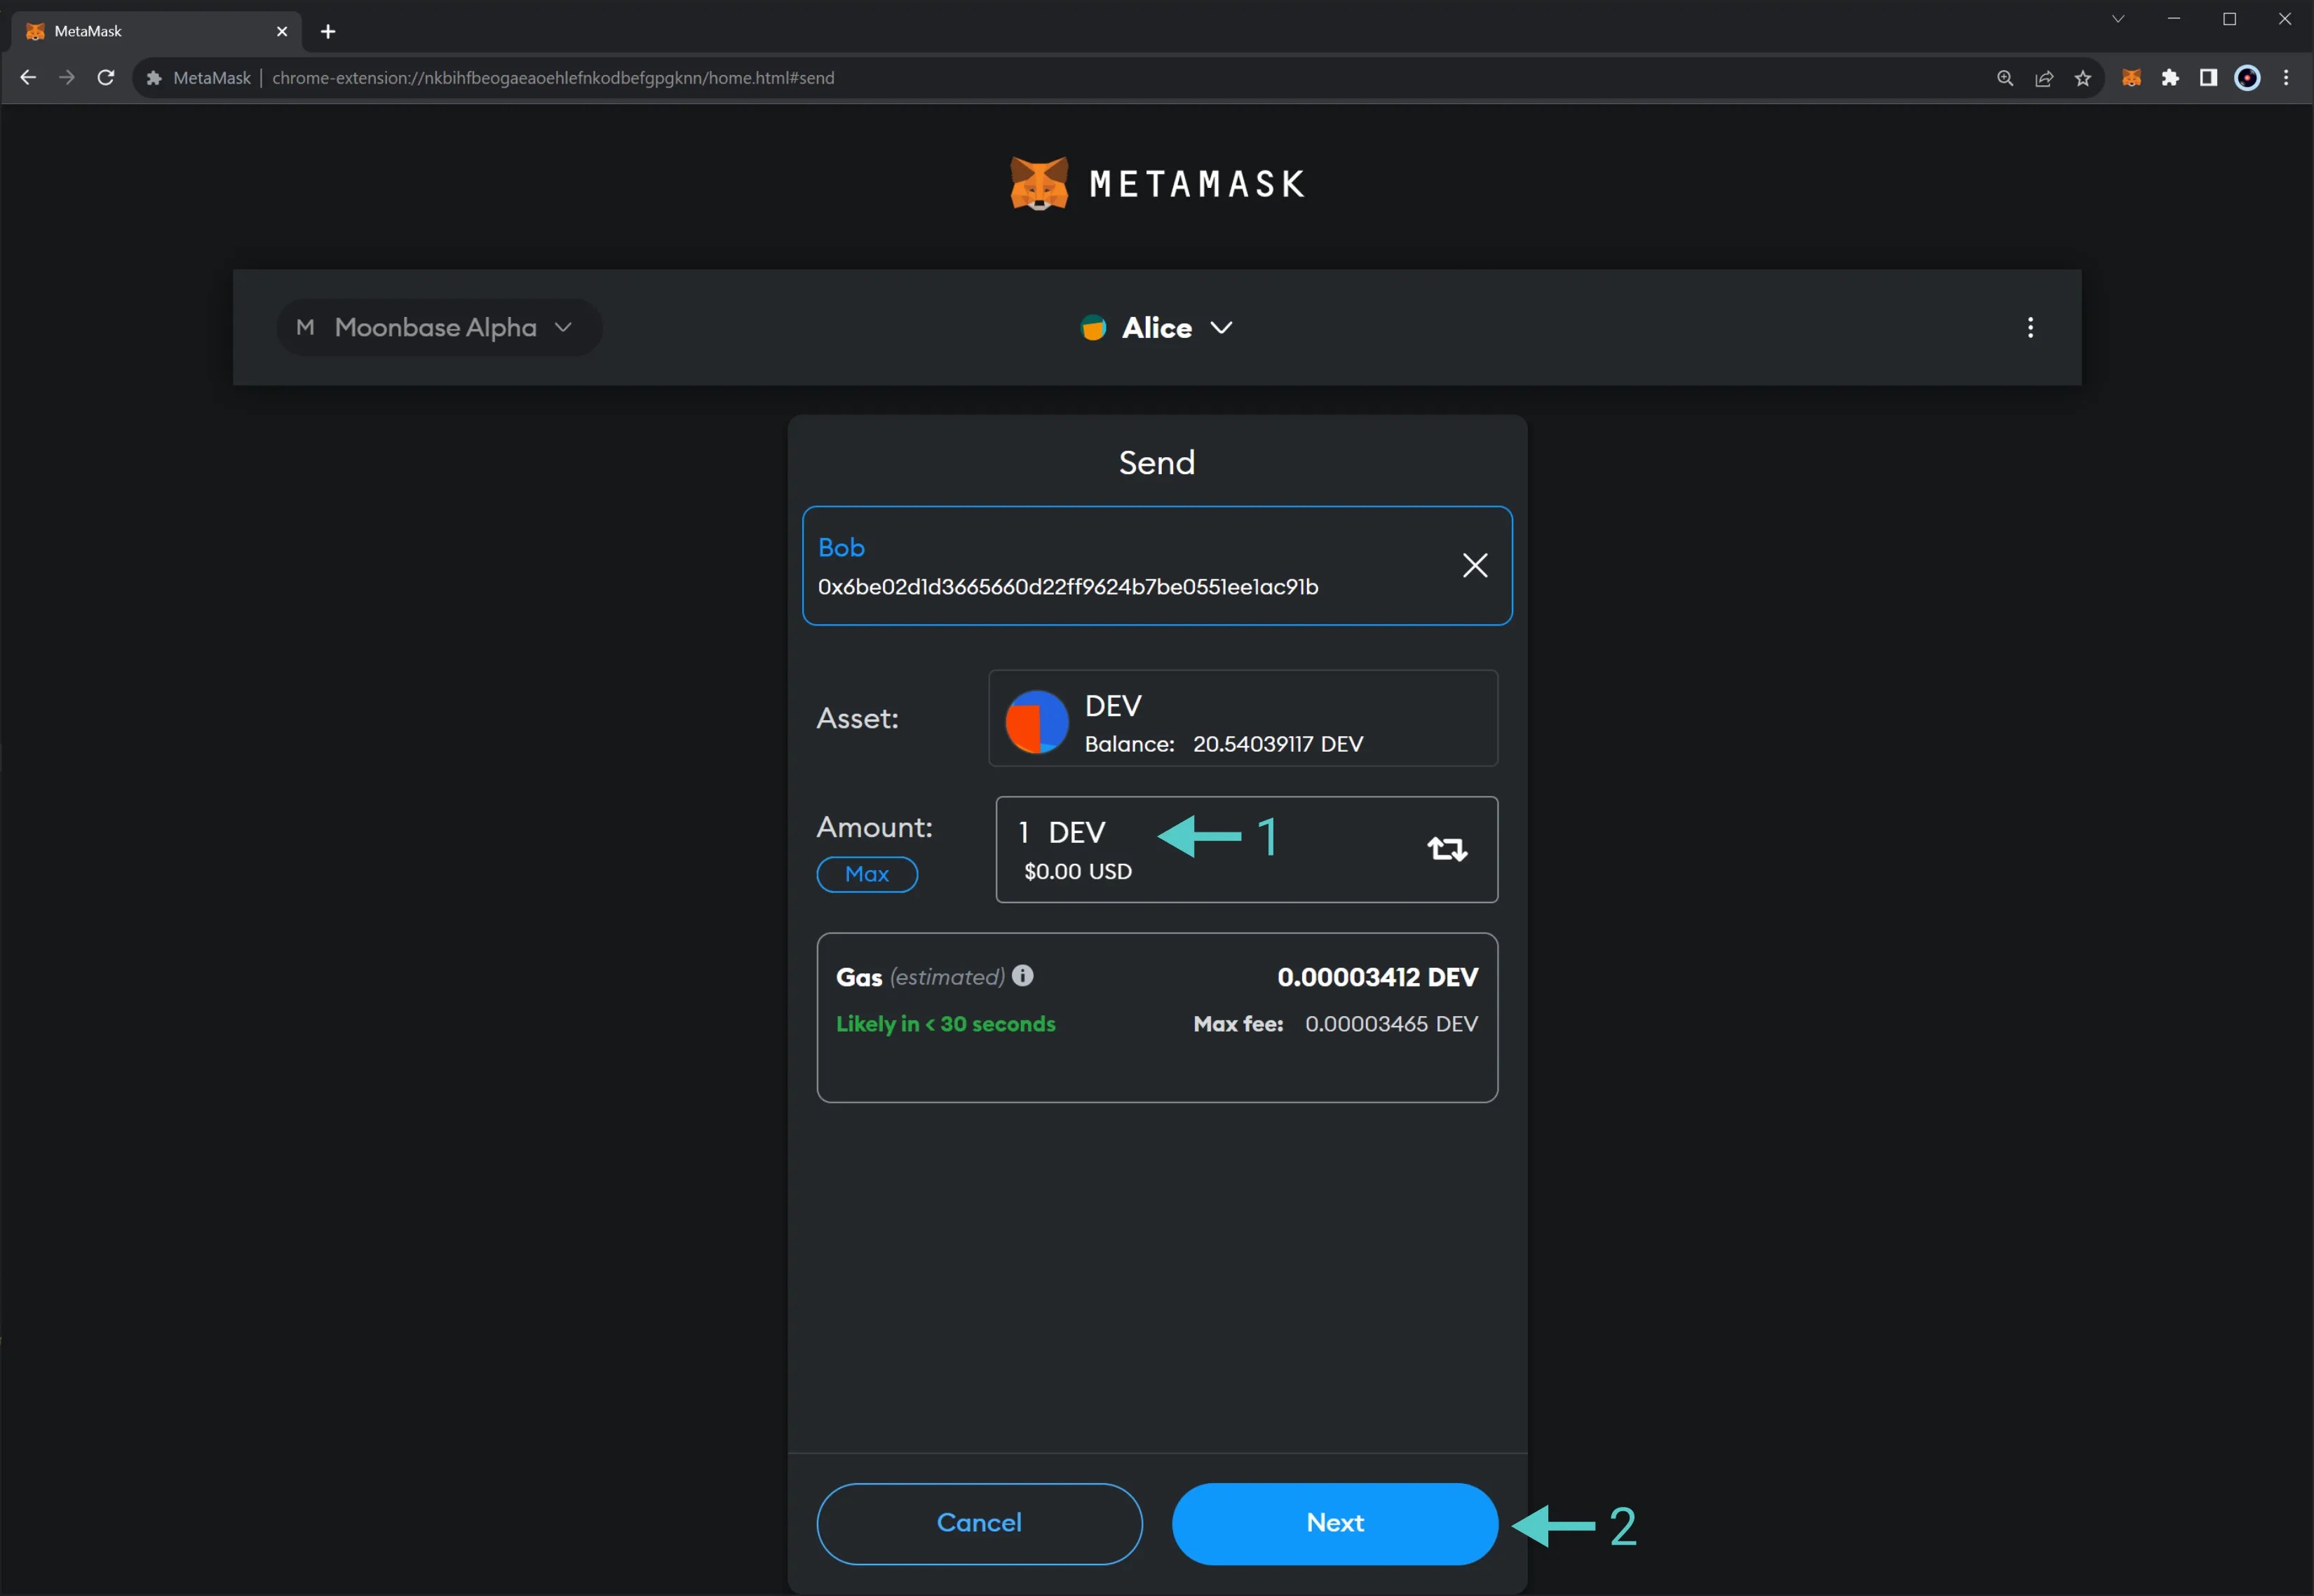Viewport: 2314px width, 1596px height.
Task: Click the three-dot account options icon
Action: pos(2030,327)
